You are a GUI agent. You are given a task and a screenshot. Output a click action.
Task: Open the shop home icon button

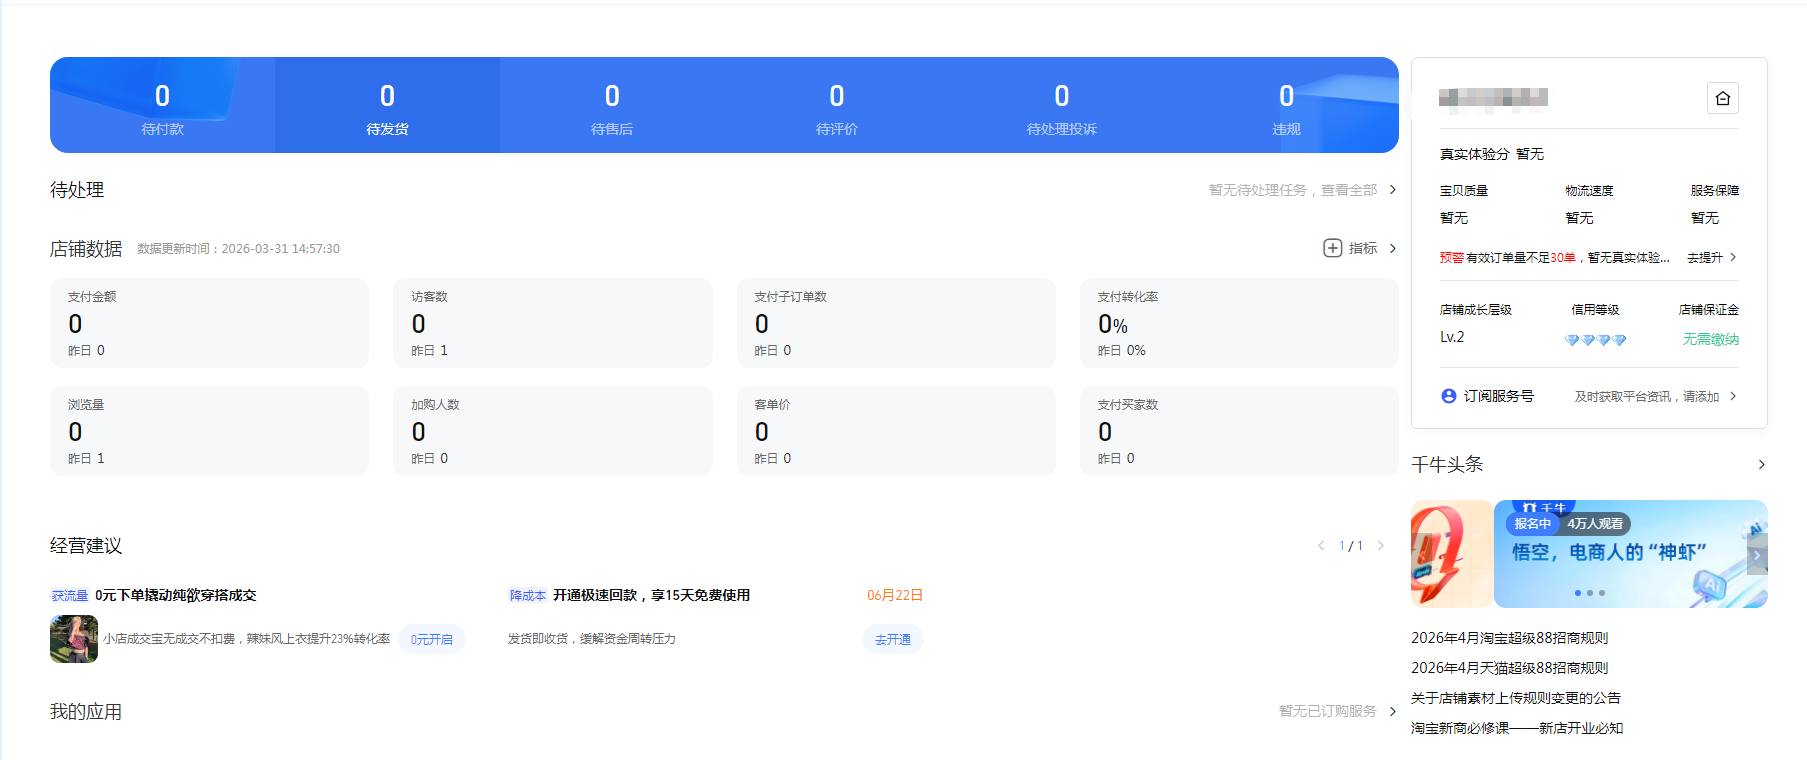1722,98
